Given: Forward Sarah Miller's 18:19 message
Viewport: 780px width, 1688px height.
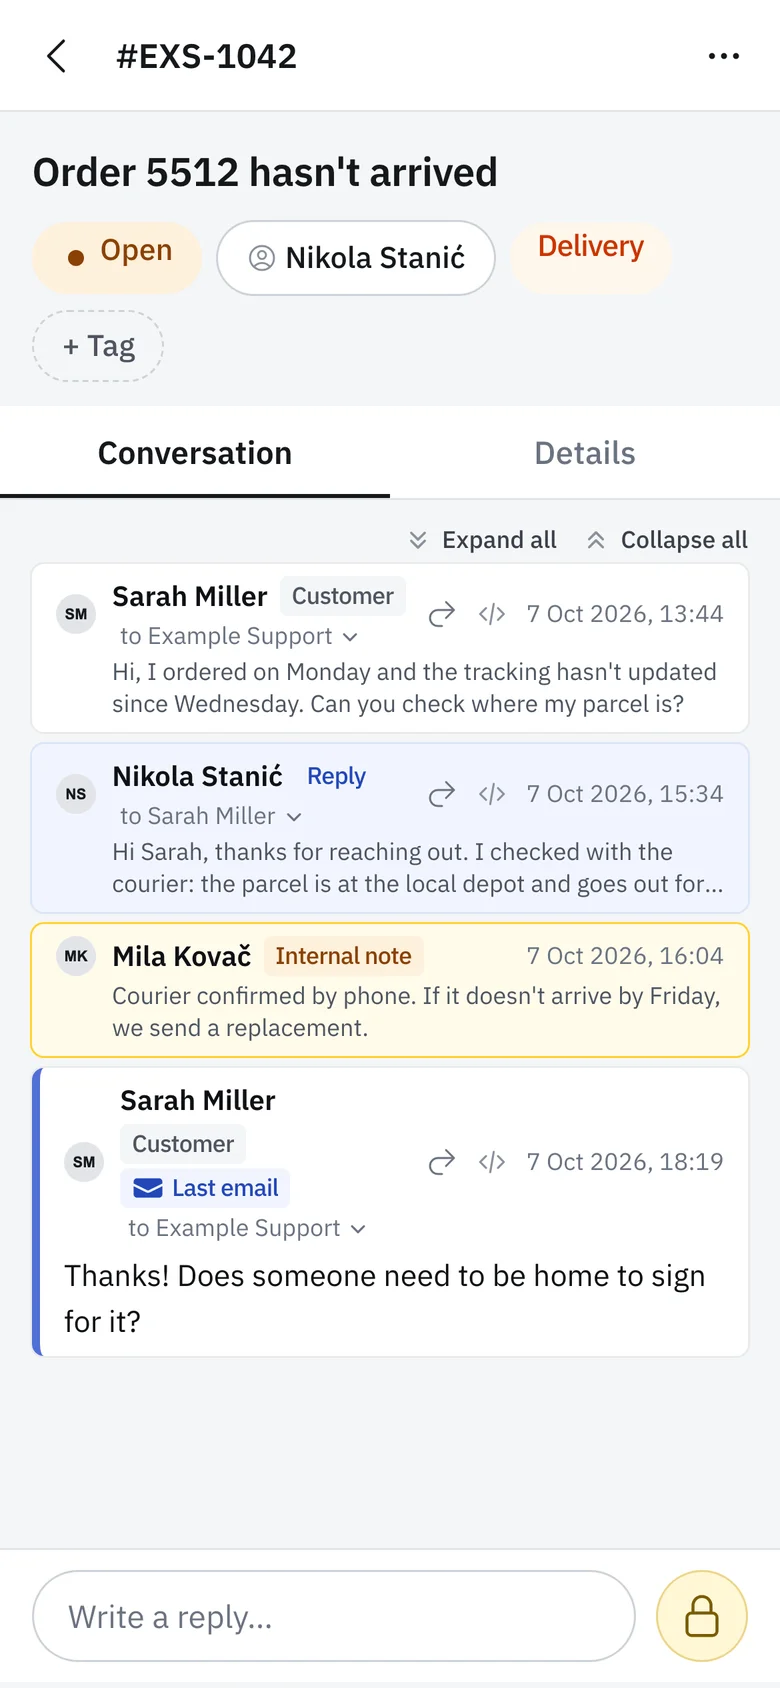Looking at the screenshot, I should (x=442, y=1162).
